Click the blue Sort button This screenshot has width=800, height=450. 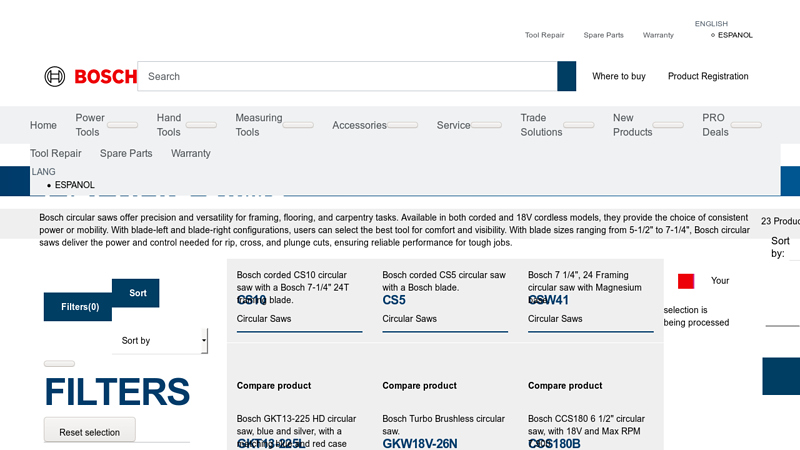[137, 293]
